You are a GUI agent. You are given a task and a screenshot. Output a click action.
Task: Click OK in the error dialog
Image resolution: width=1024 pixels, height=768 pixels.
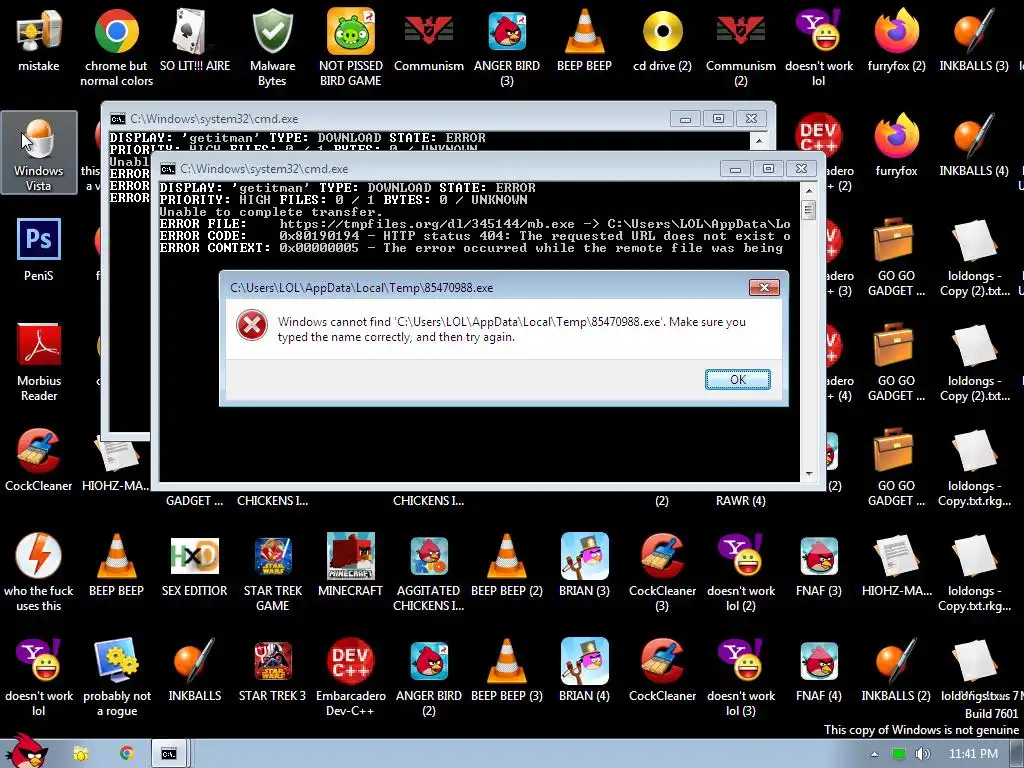pyautogui.click(x=737, y=379)
